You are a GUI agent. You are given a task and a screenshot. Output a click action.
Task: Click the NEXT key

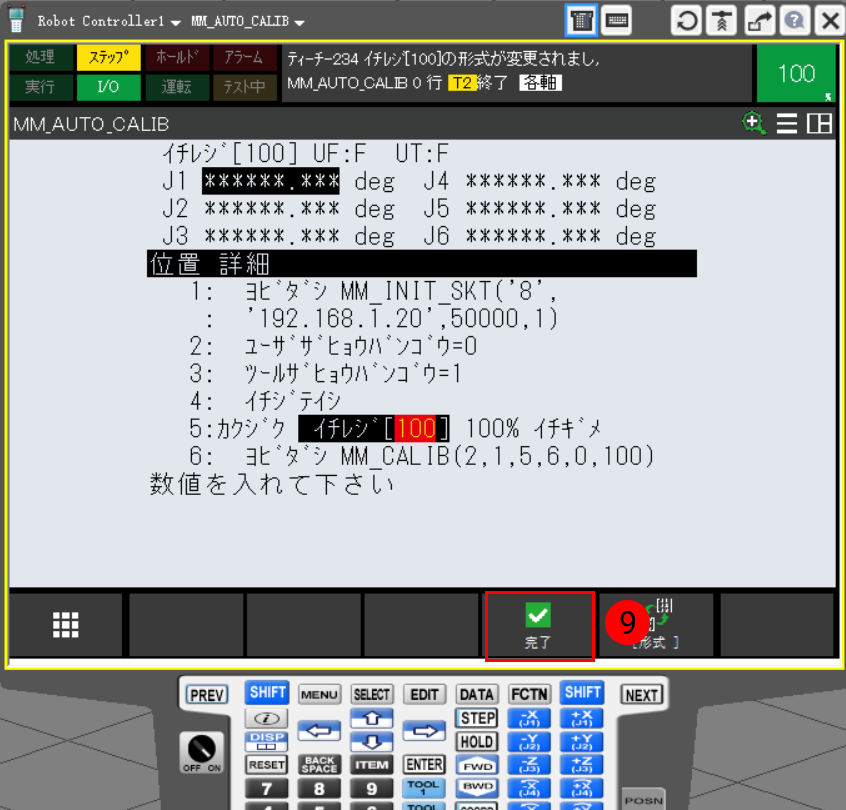(642, 695)
